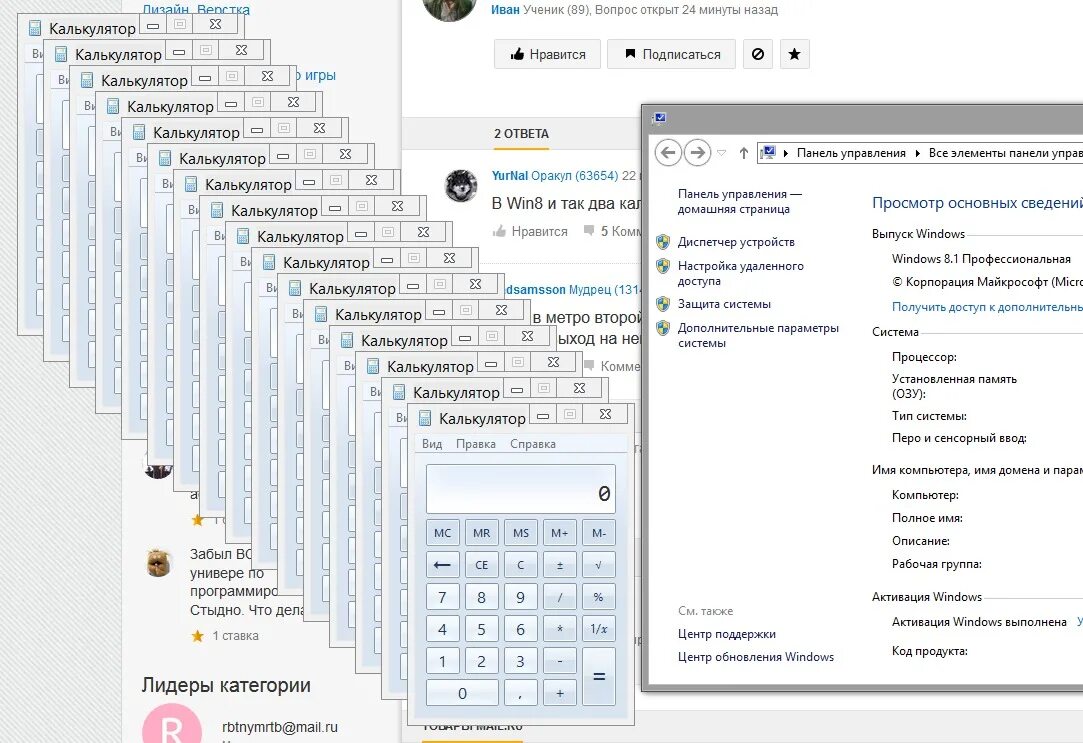This screenshot has height=743, width=1083.
Task: Click shield icon beside Диспетчер устройств
Action: [x=663, y=242]
